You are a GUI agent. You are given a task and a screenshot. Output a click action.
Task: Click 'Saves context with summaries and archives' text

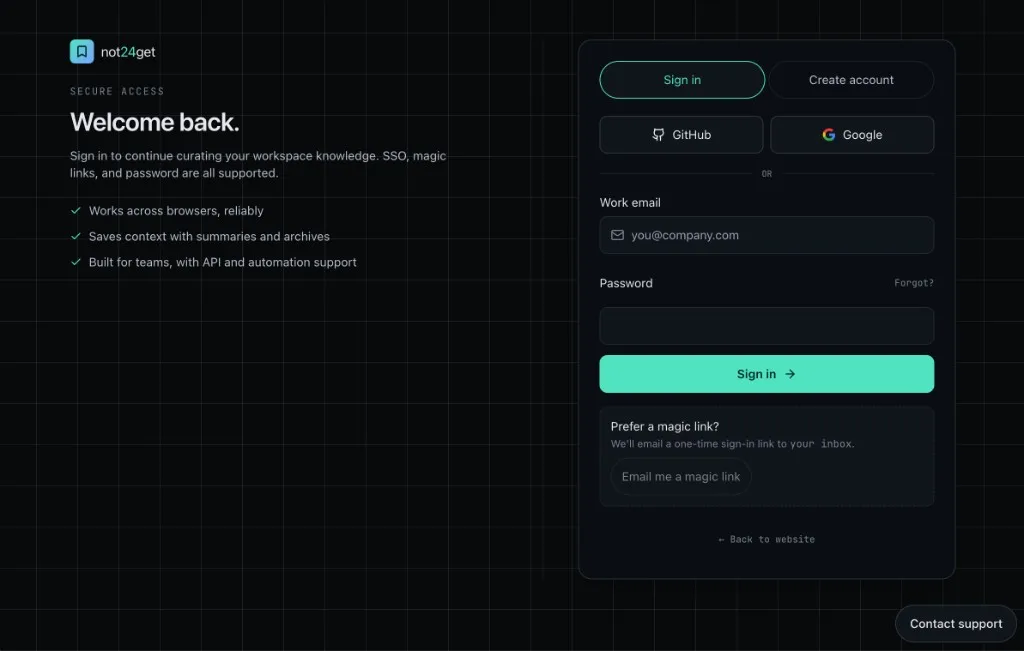pos(209,236)
